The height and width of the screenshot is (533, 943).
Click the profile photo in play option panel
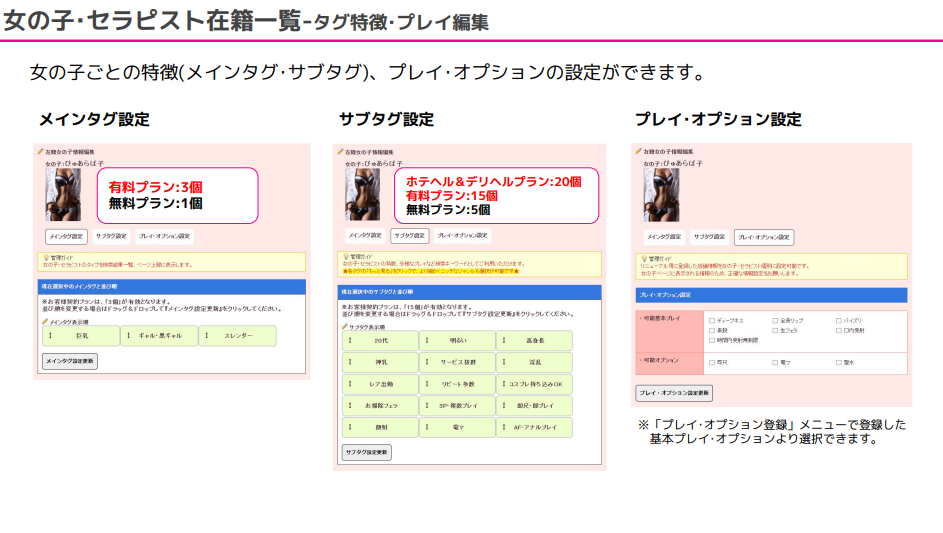(x=661, y=195)
